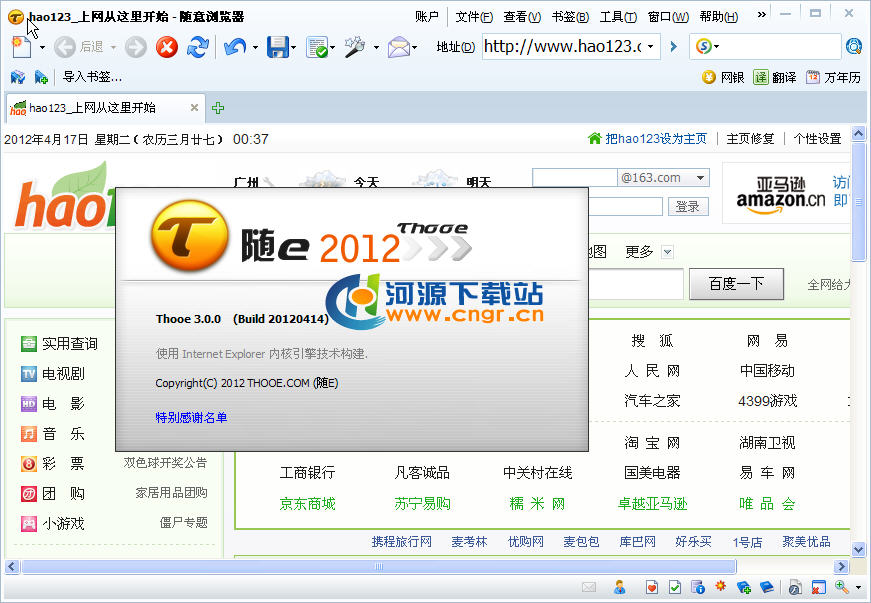This screenshot has height=603, width=871.
Task: Click the undo closed tab arrow icon
Action: [x=235, y=47]
